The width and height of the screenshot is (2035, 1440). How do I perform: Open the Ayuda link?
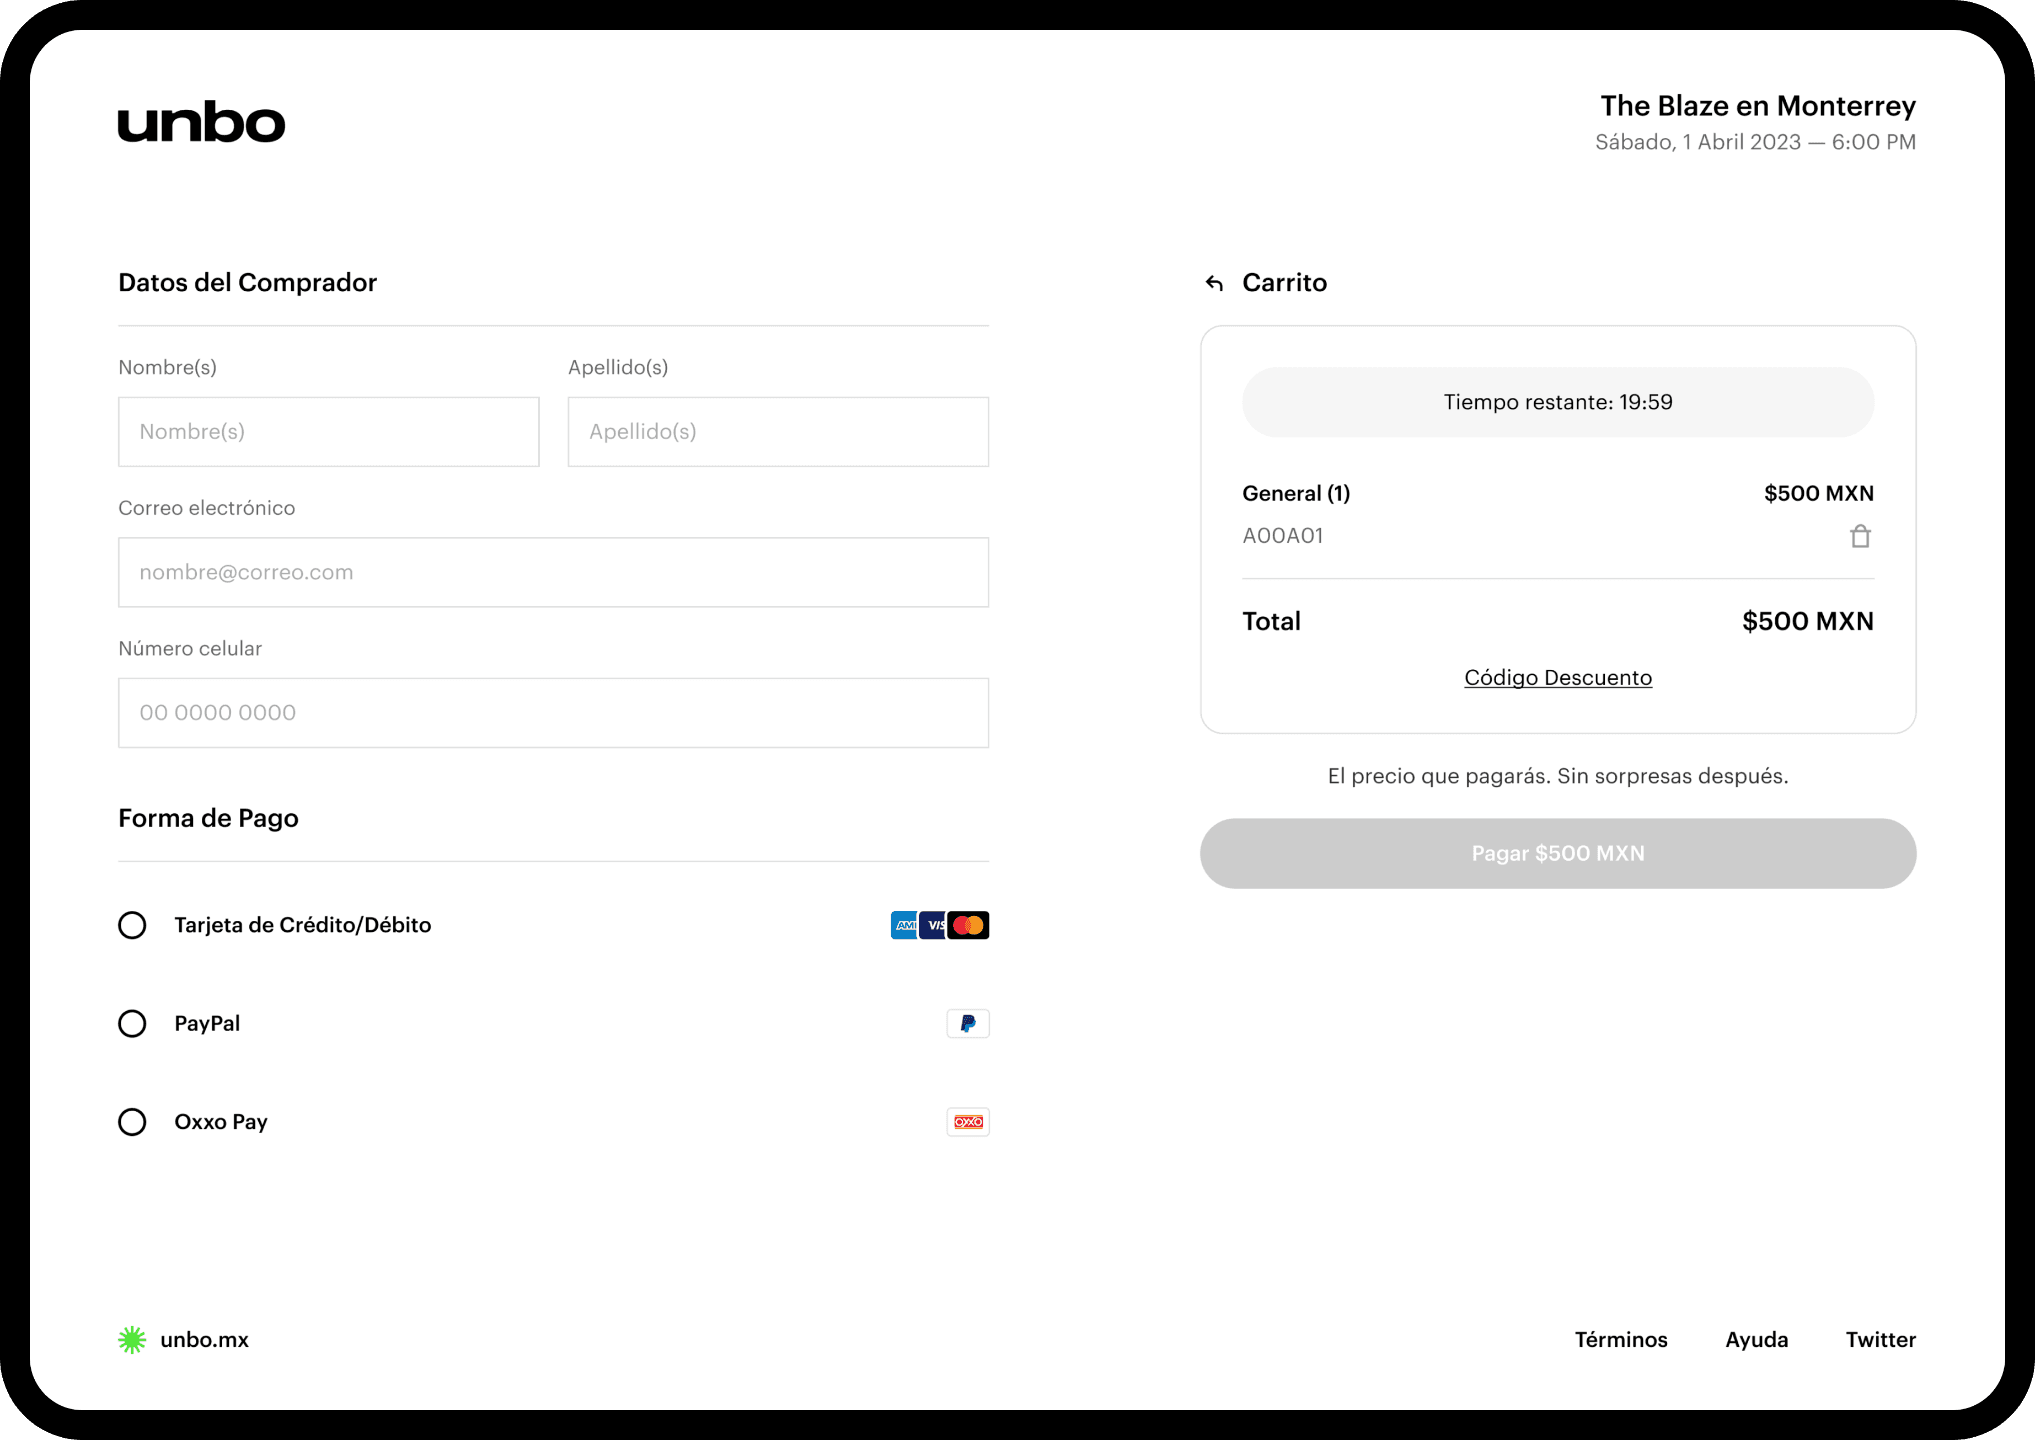coord(1756,1339)
